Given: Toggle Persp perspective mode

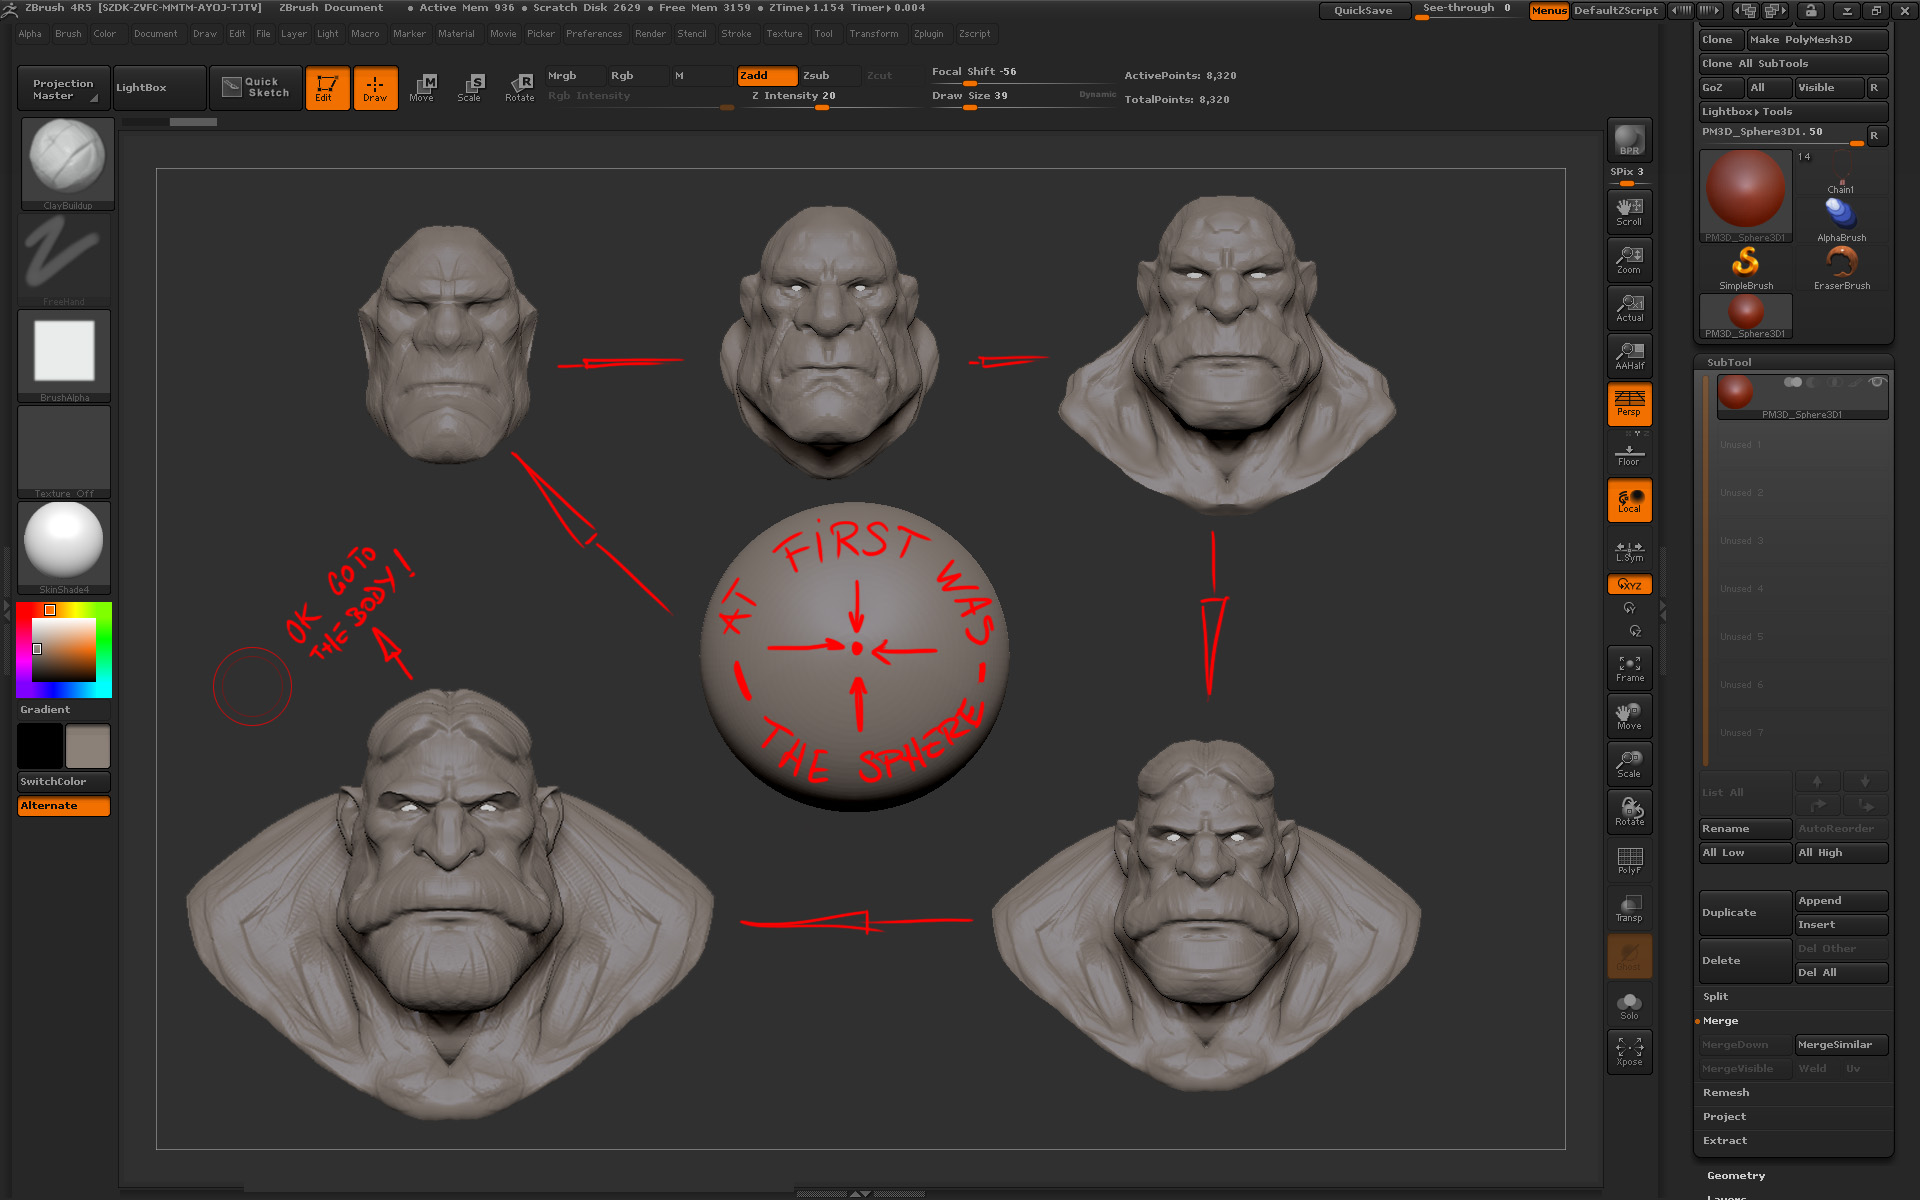Looking at the screenshot, I should coord(1629,404).
